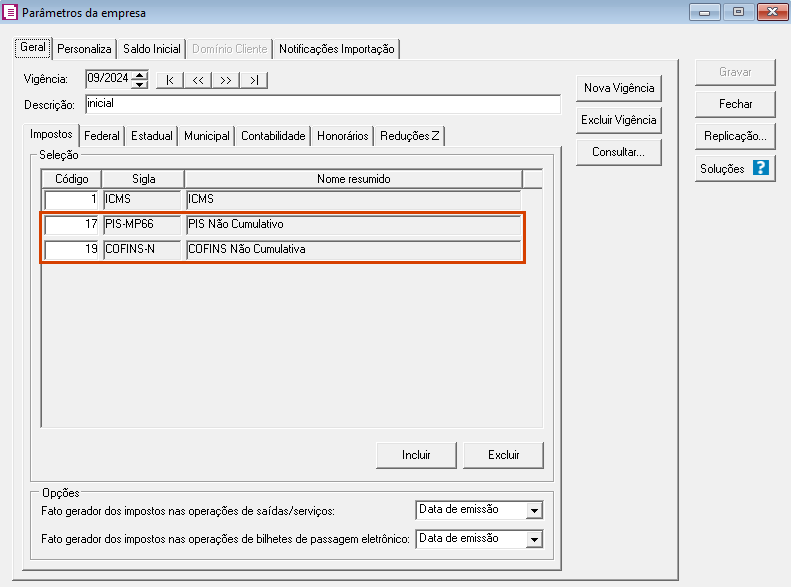The width and height of the screenshot is (791, 587).
Task: Click the Fechar button
Action: point(736,104)
